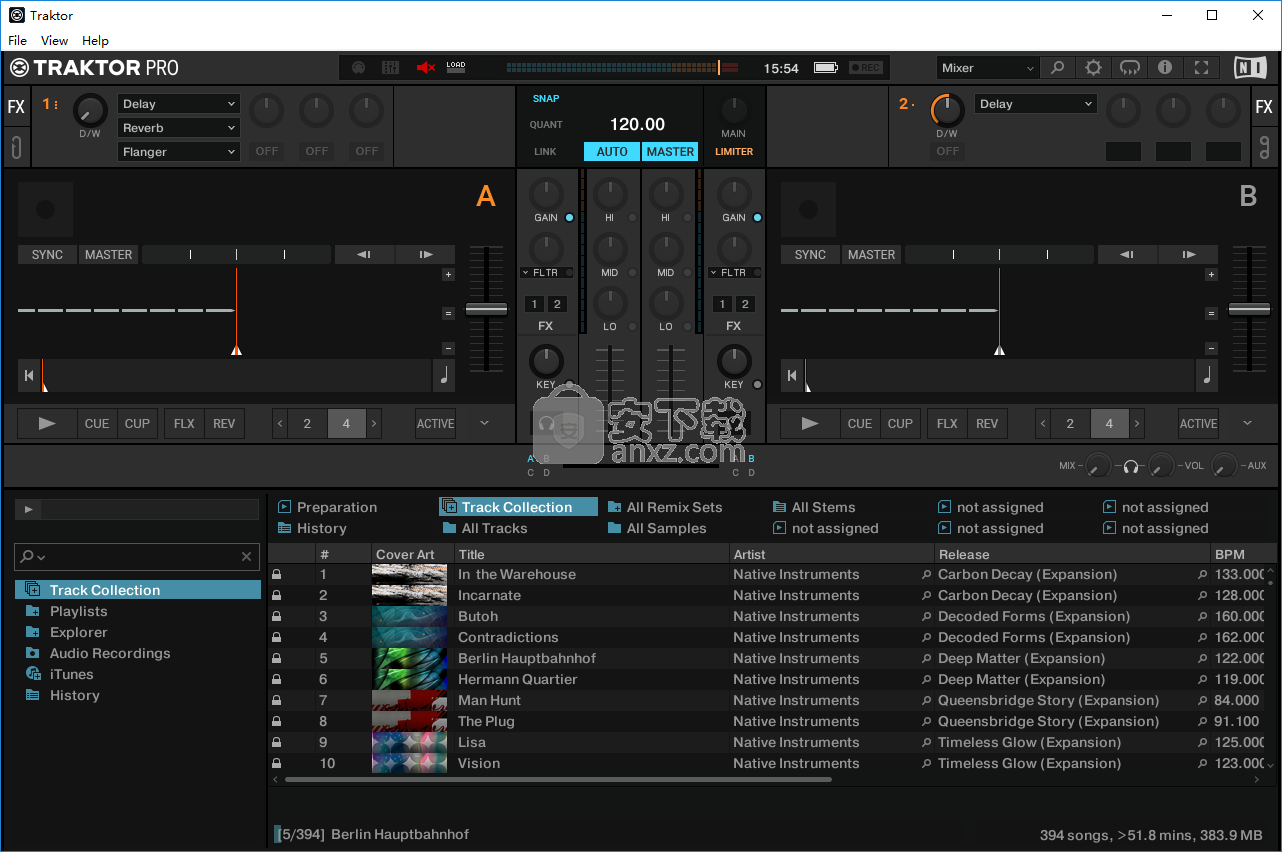Click the lock icon on row 1
The height and width of the screenshot is (852, 1282).
(277, 575)
